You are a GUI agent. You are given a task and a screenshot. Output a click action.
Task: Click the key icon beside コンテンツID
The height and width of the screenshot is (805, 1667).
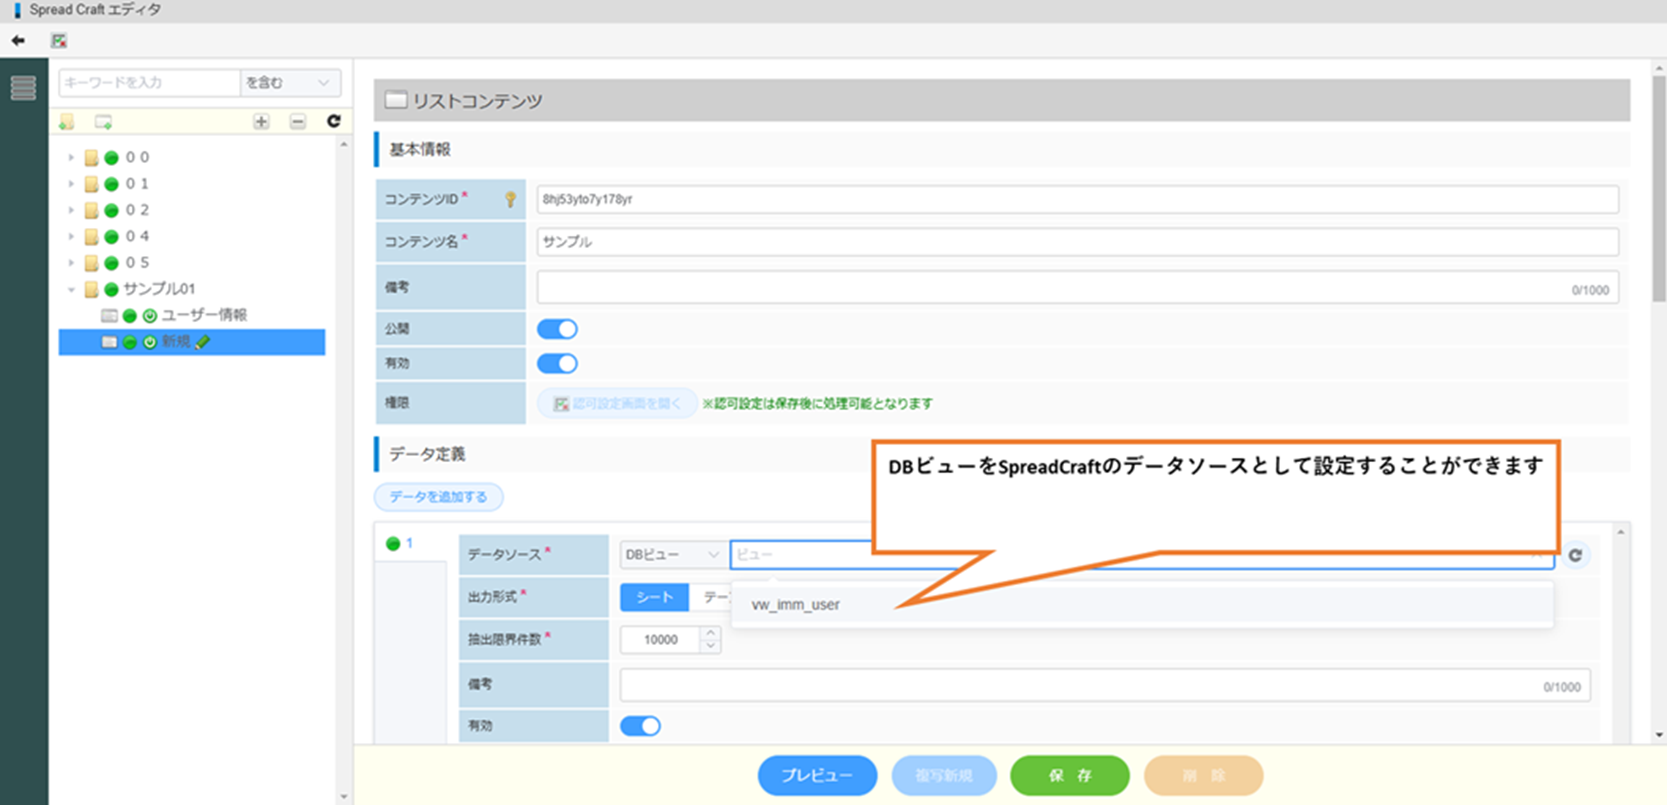tap(510, 199)
